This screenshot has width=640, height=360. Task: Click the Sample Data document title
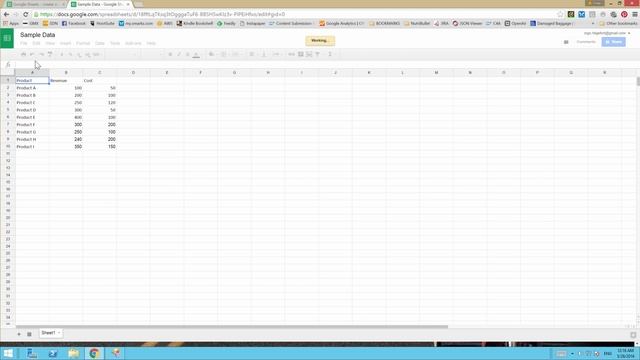(38, 35)
